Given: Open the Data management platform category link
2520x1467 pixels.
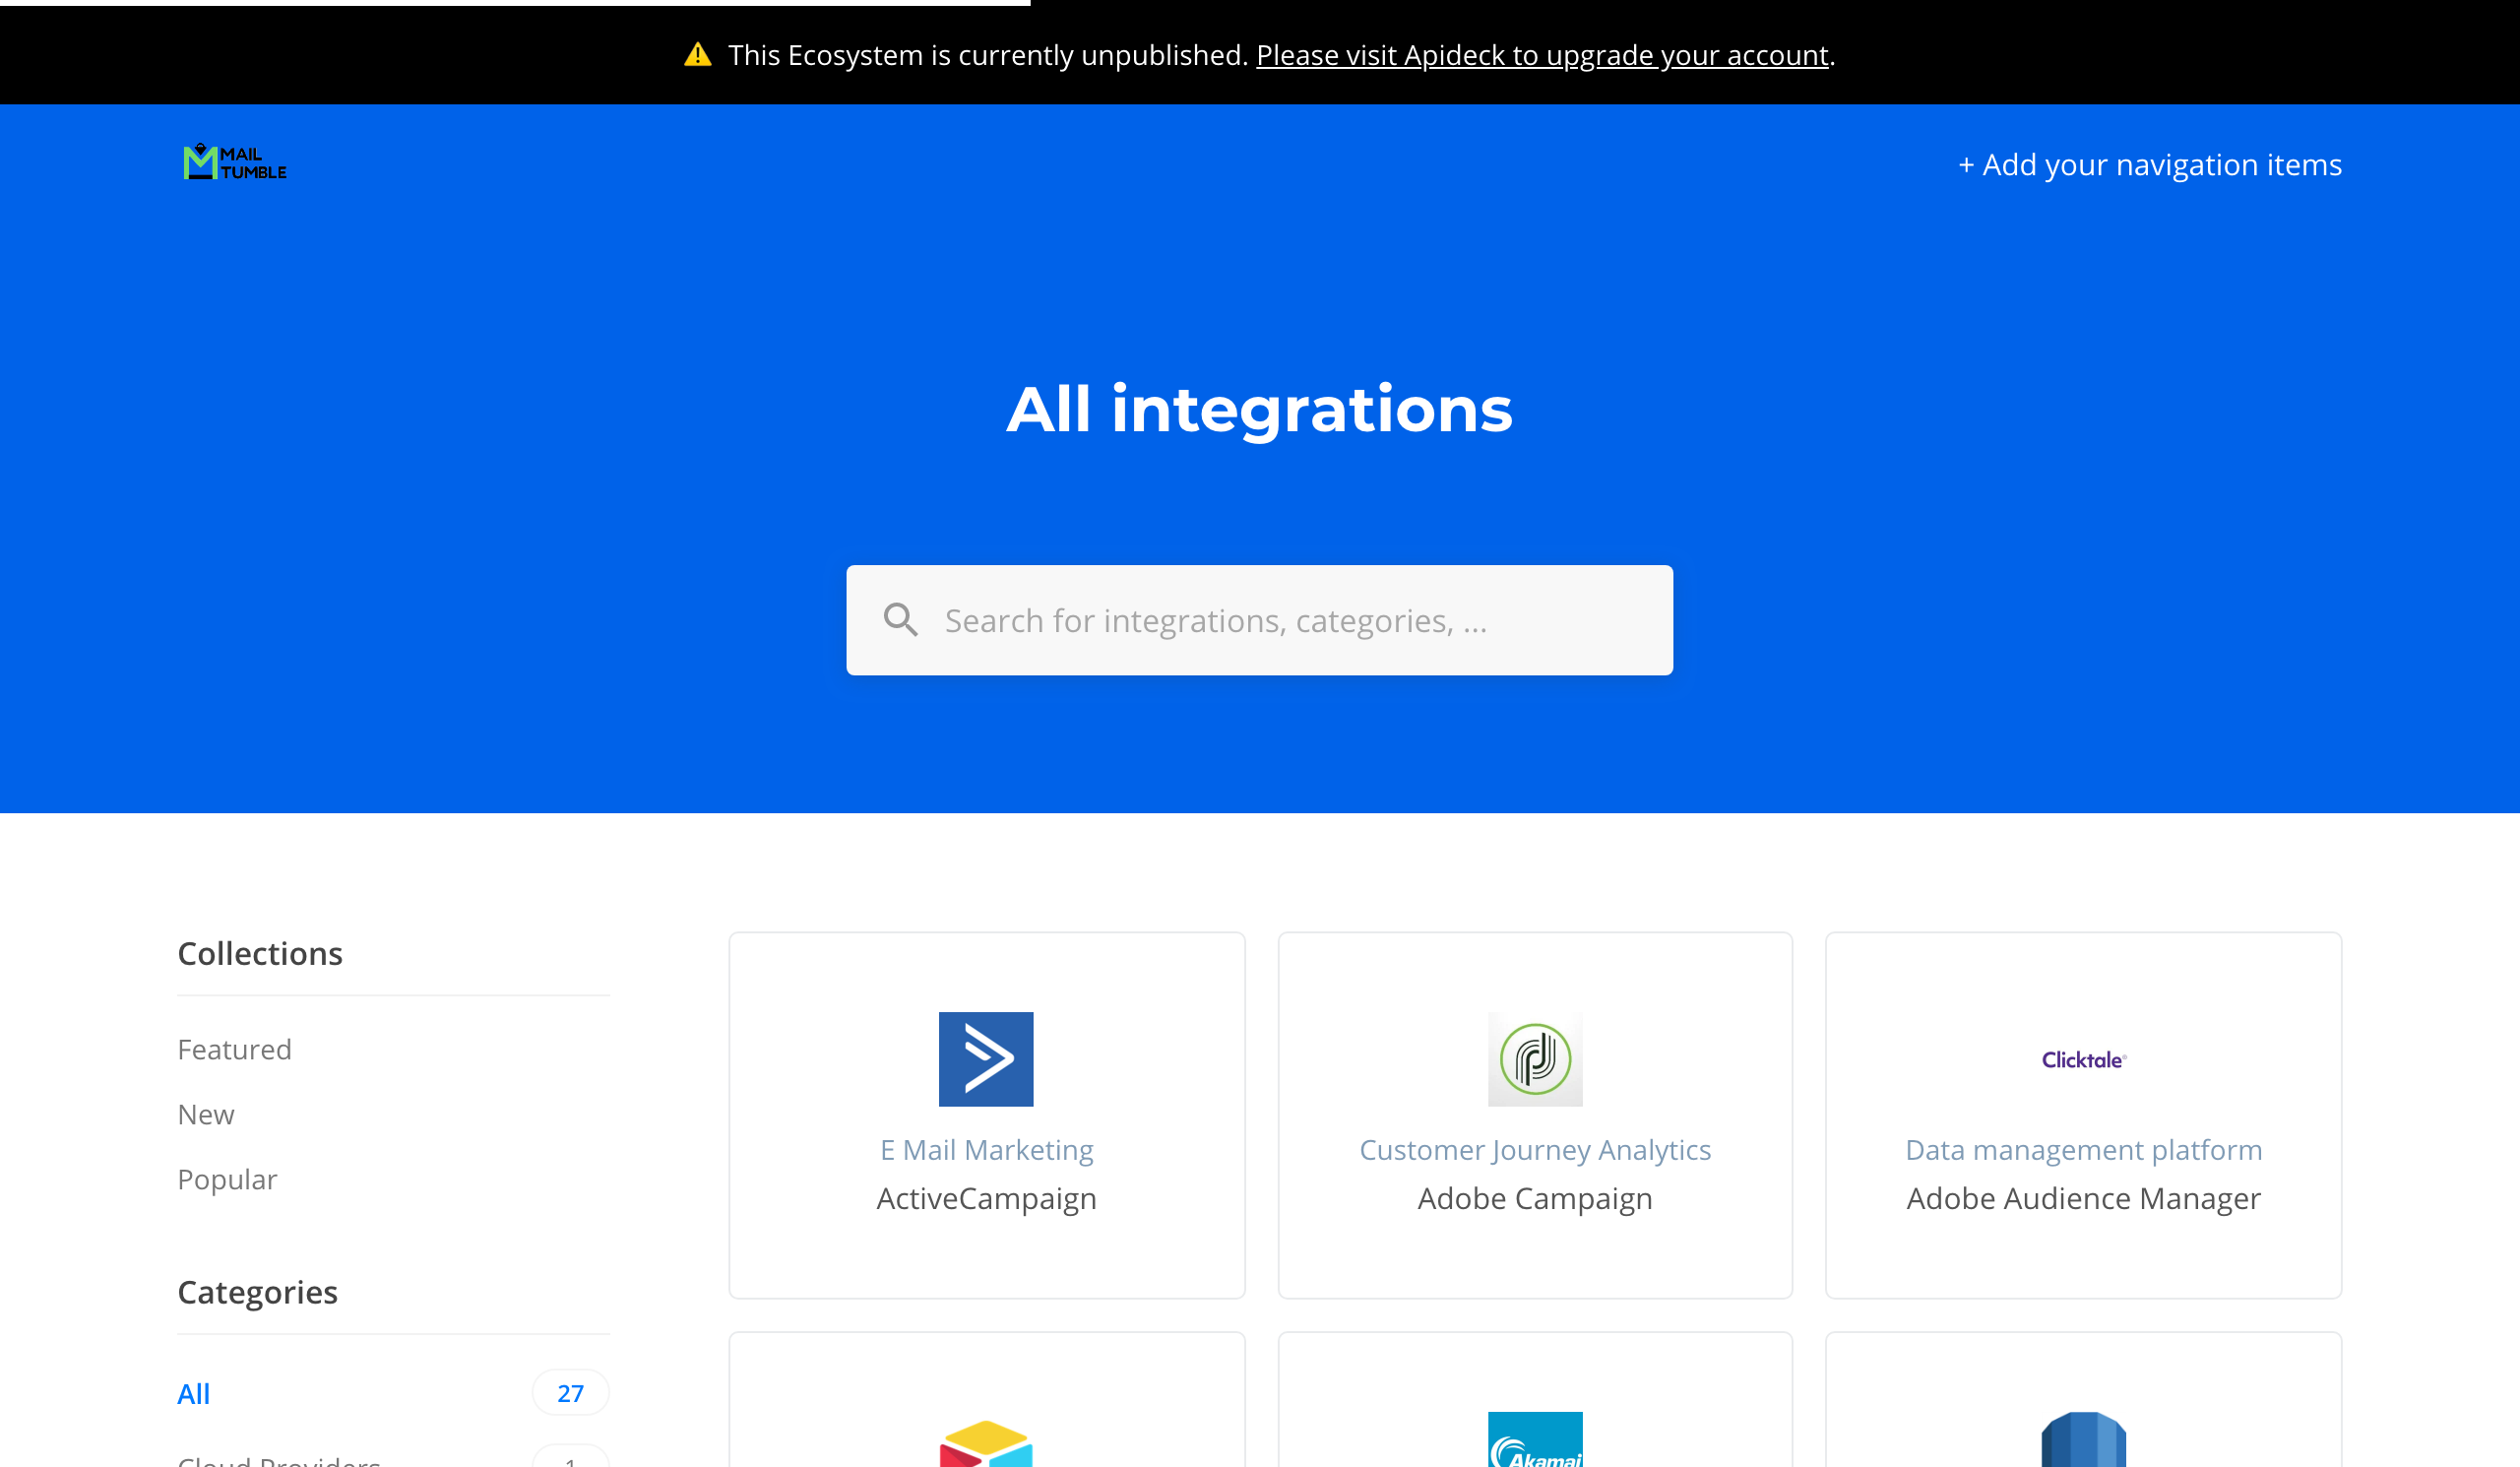Looking at the screenshot, I should 2084,1150.
